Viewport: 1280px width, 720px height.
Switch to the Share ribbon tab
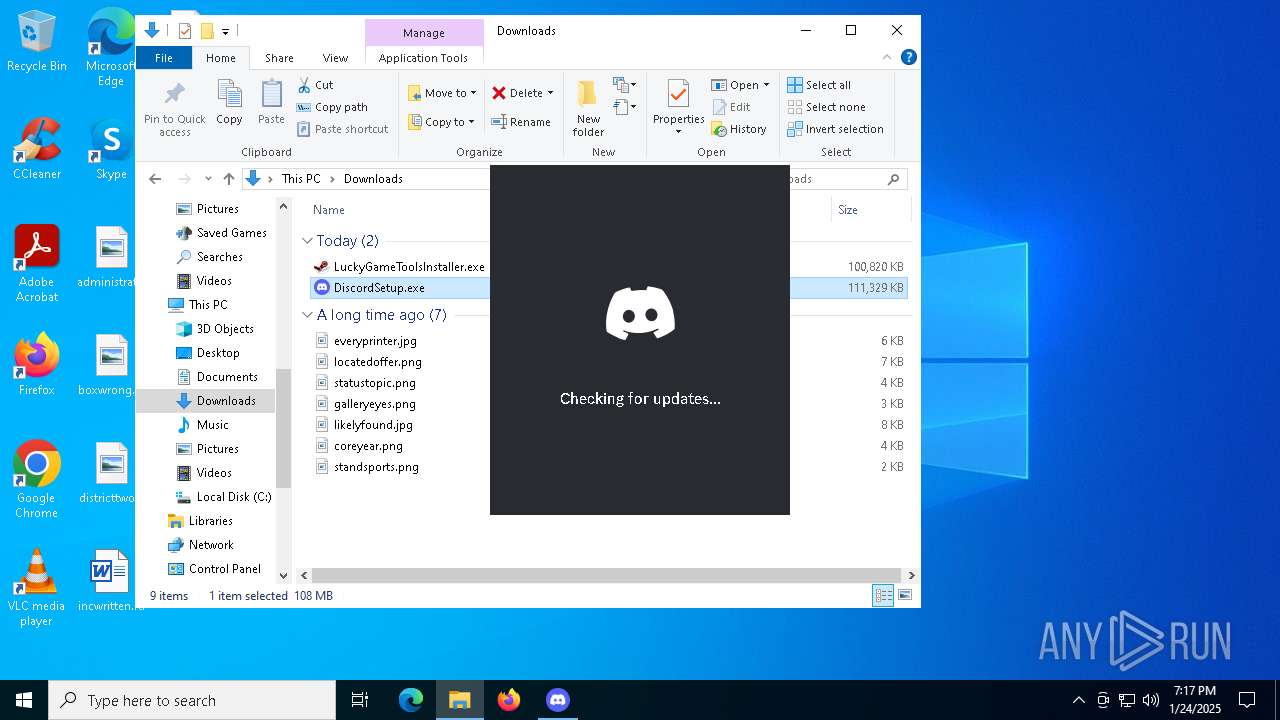(279, 58)
